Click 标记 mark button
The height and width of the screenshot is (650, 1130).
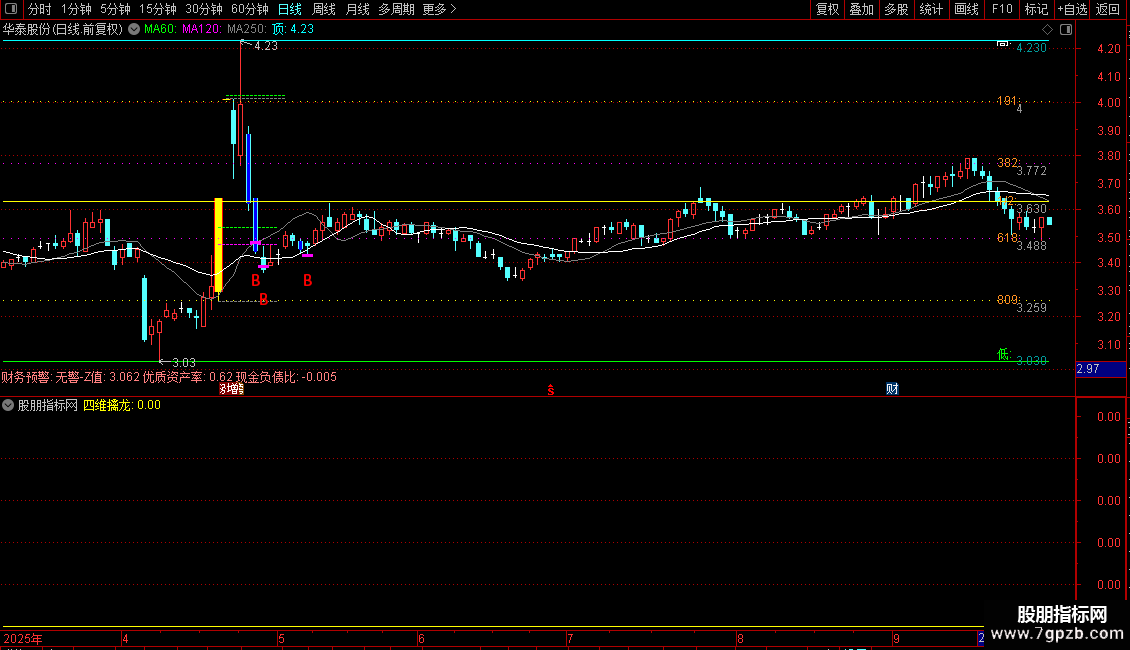tap(1036, 9)
